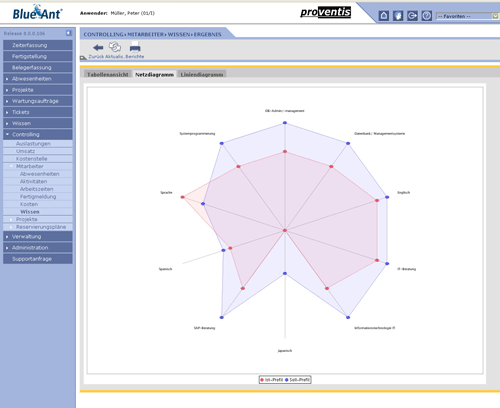The height and width of the screenshot is (408, 500).
Task: Click the Spanisch axis label
Action: pyautogui.click(x=165, y=269)
